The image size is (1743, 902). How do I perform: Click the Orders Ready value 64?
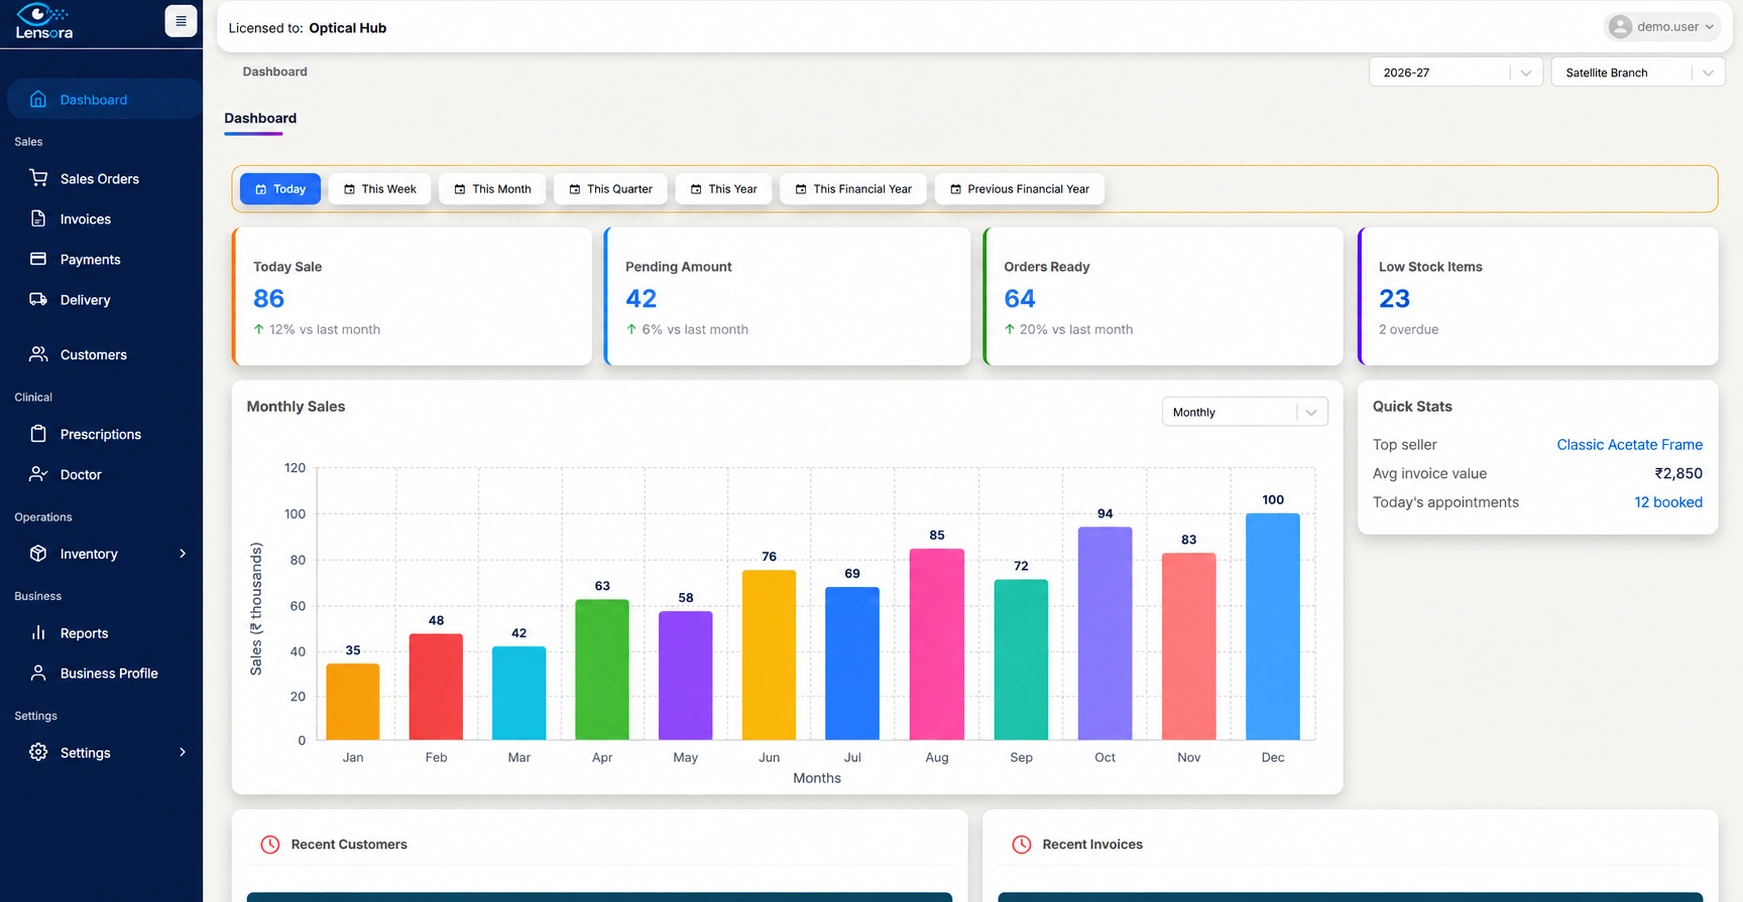1019,298
